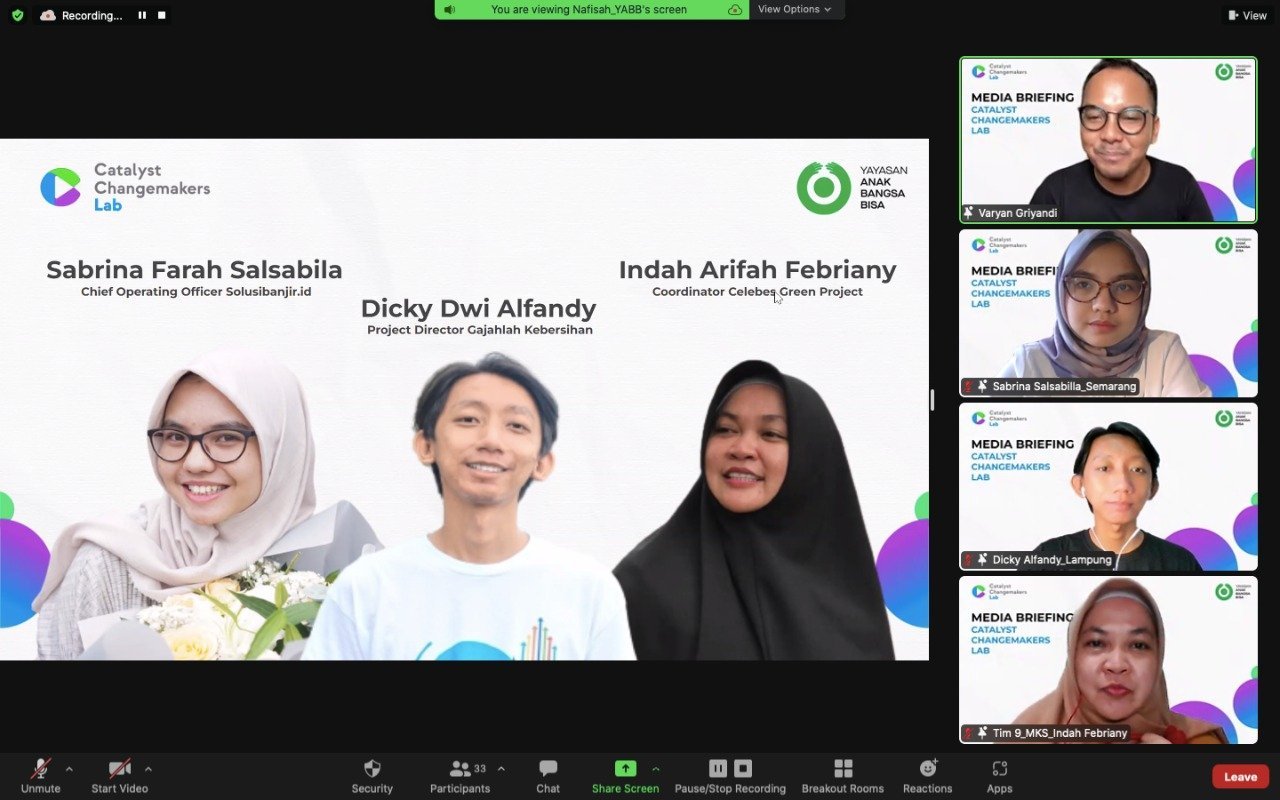Pause the recording in the top bar
The width and height of the screenshot is (1280, 800).
coord(142,15)
